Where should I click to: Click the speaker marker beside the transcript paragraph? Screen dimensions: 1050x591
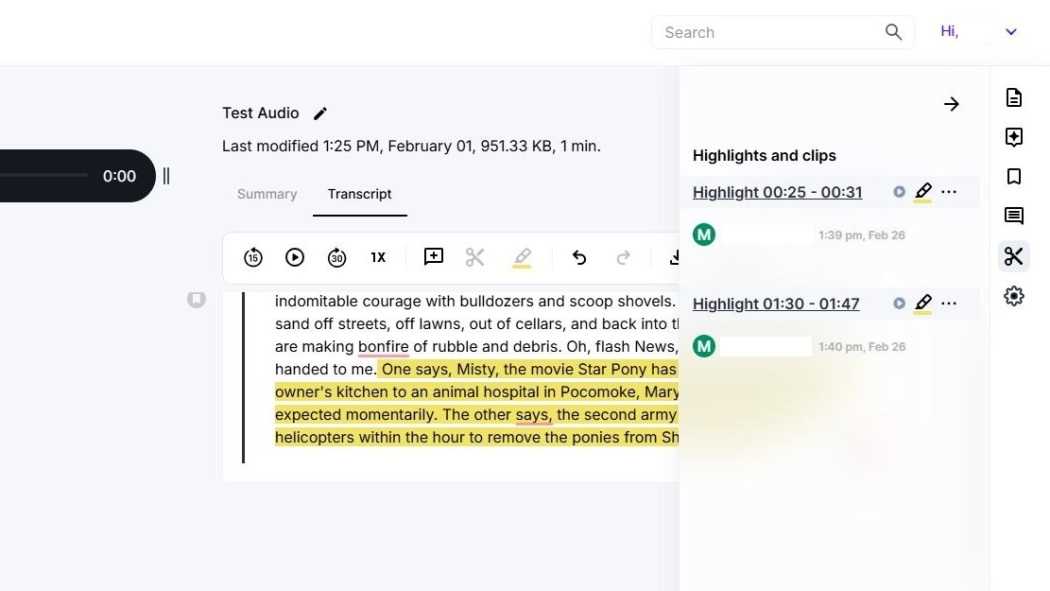pyautogui.click(x=196, y=299)
